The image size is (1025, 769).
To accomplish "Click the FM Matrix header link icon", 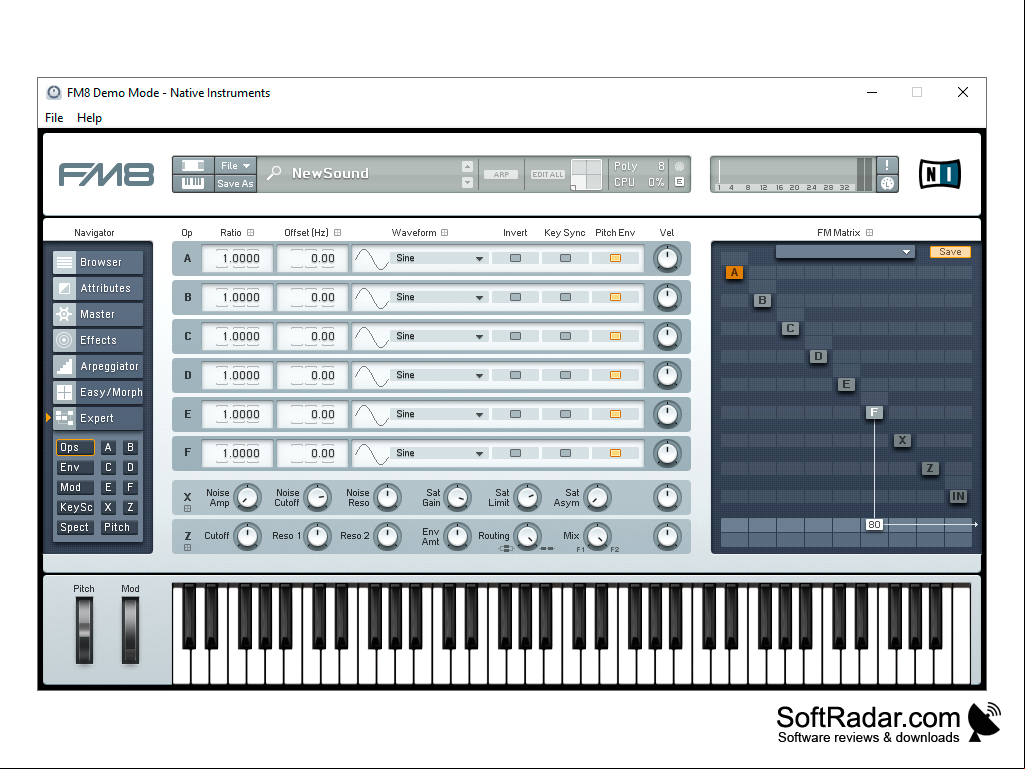I will [x=869, y=233].
